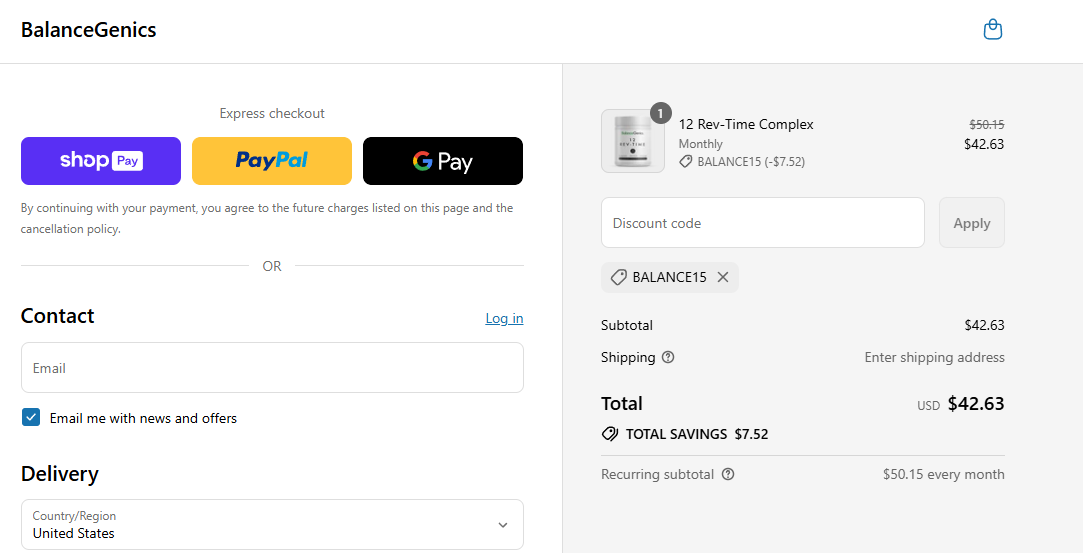This screenshot has height=553, width=1083.
Task: Click the Total amount USD $42.63
Action: click(961, 404)
